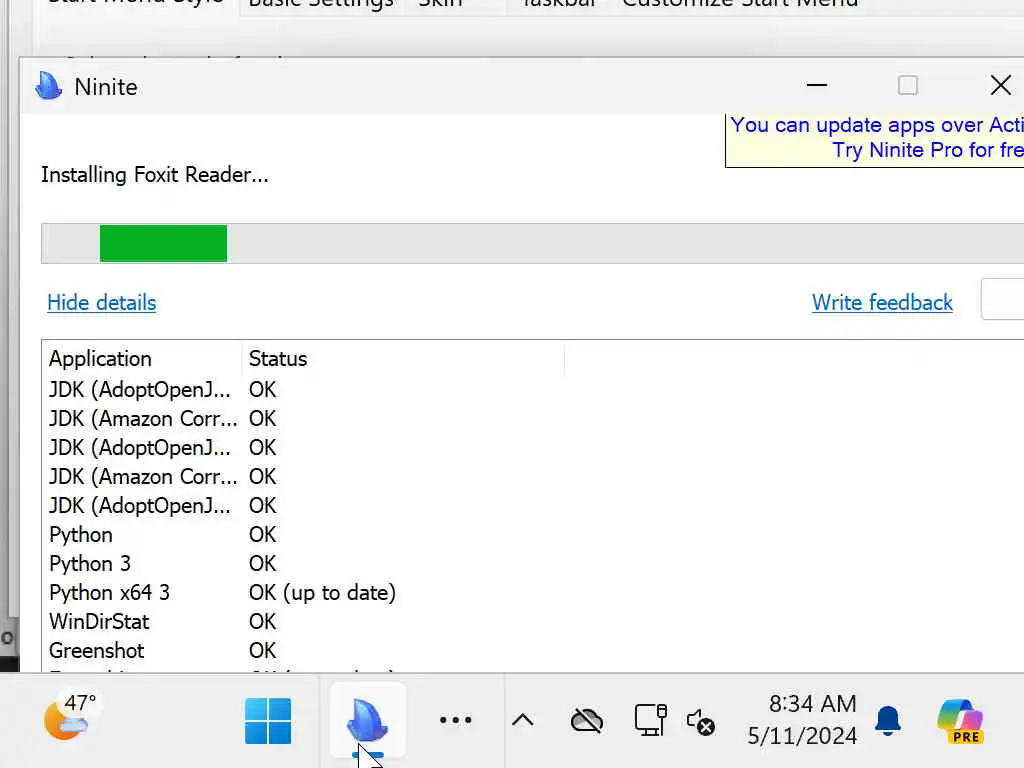Click the Installing Foxit Reader status text
The width and height of the screenshot is (1024, 768).
click(155, 174)
